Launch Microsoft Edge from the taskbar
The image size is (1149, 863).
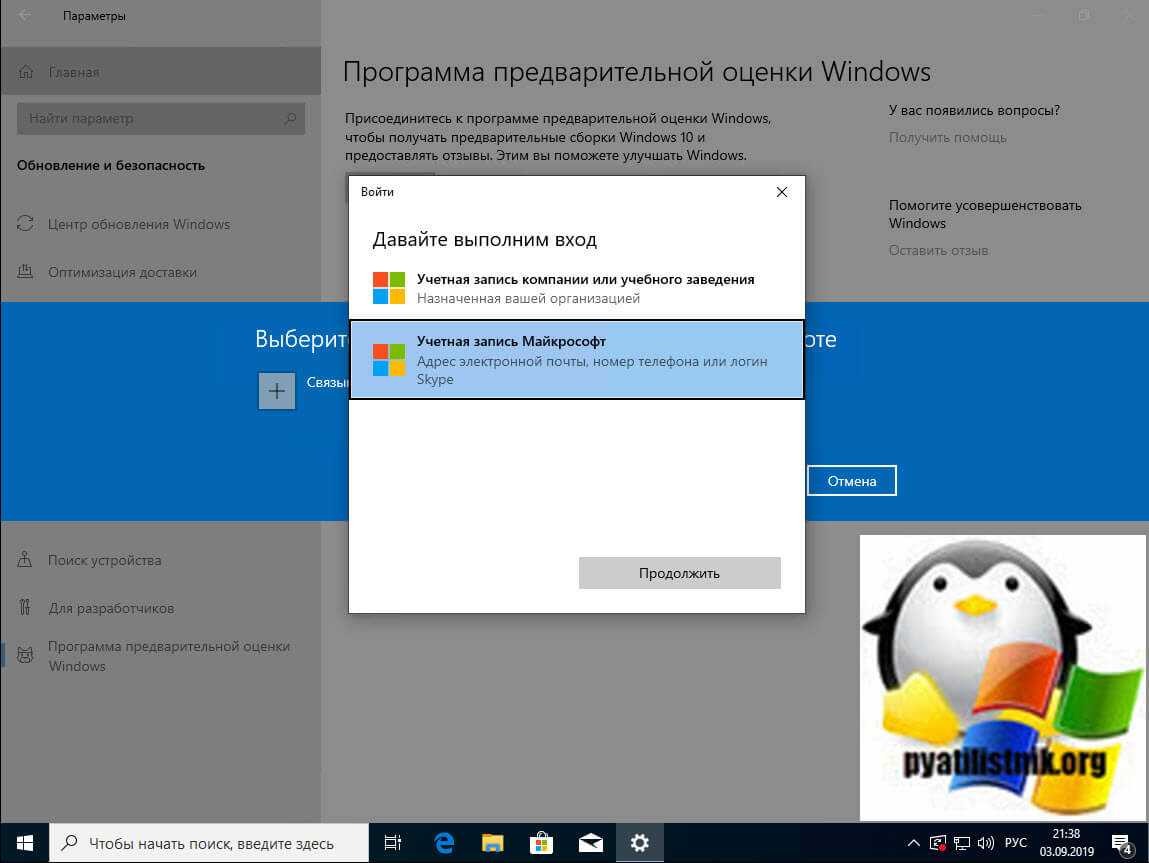(x=443, y=843)
